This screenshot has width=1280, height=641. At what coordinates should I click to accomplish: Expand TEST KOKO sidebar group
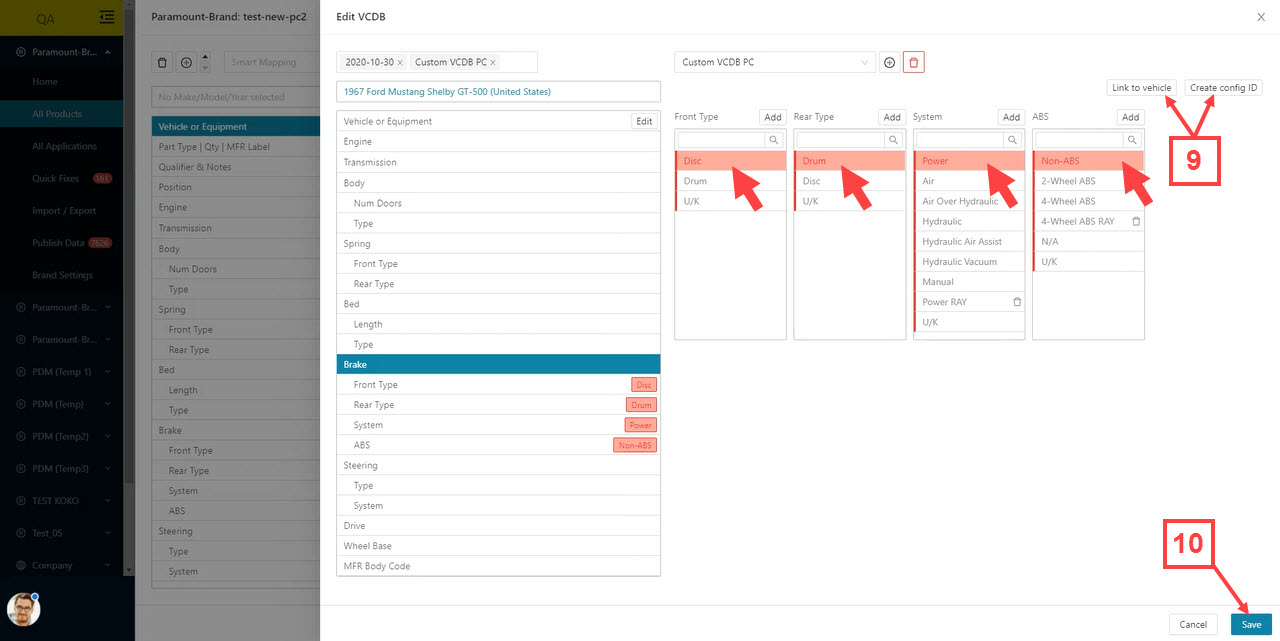(x=107, y=500)
